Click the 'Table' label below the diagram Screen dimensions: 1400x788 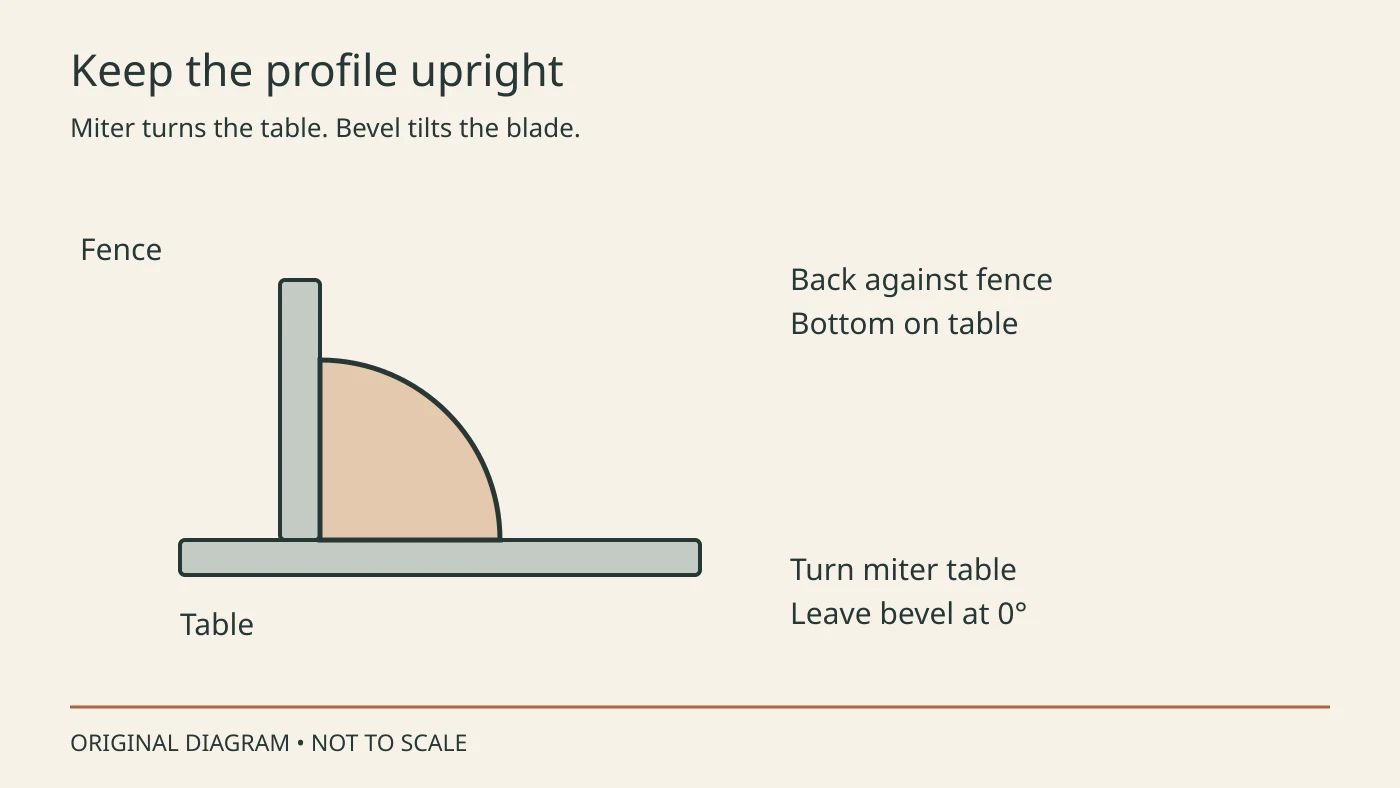click(217, 625)
